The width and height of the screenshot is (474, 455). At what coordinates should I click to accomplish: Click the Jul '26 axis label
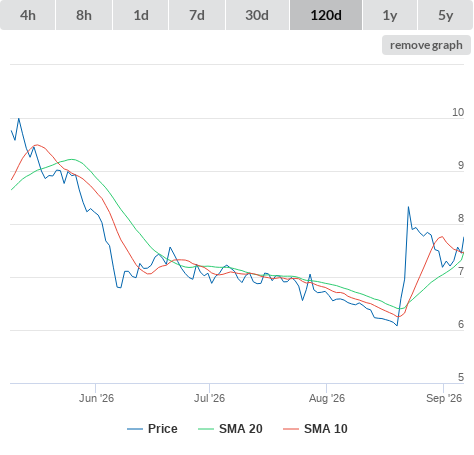point(210,398)
